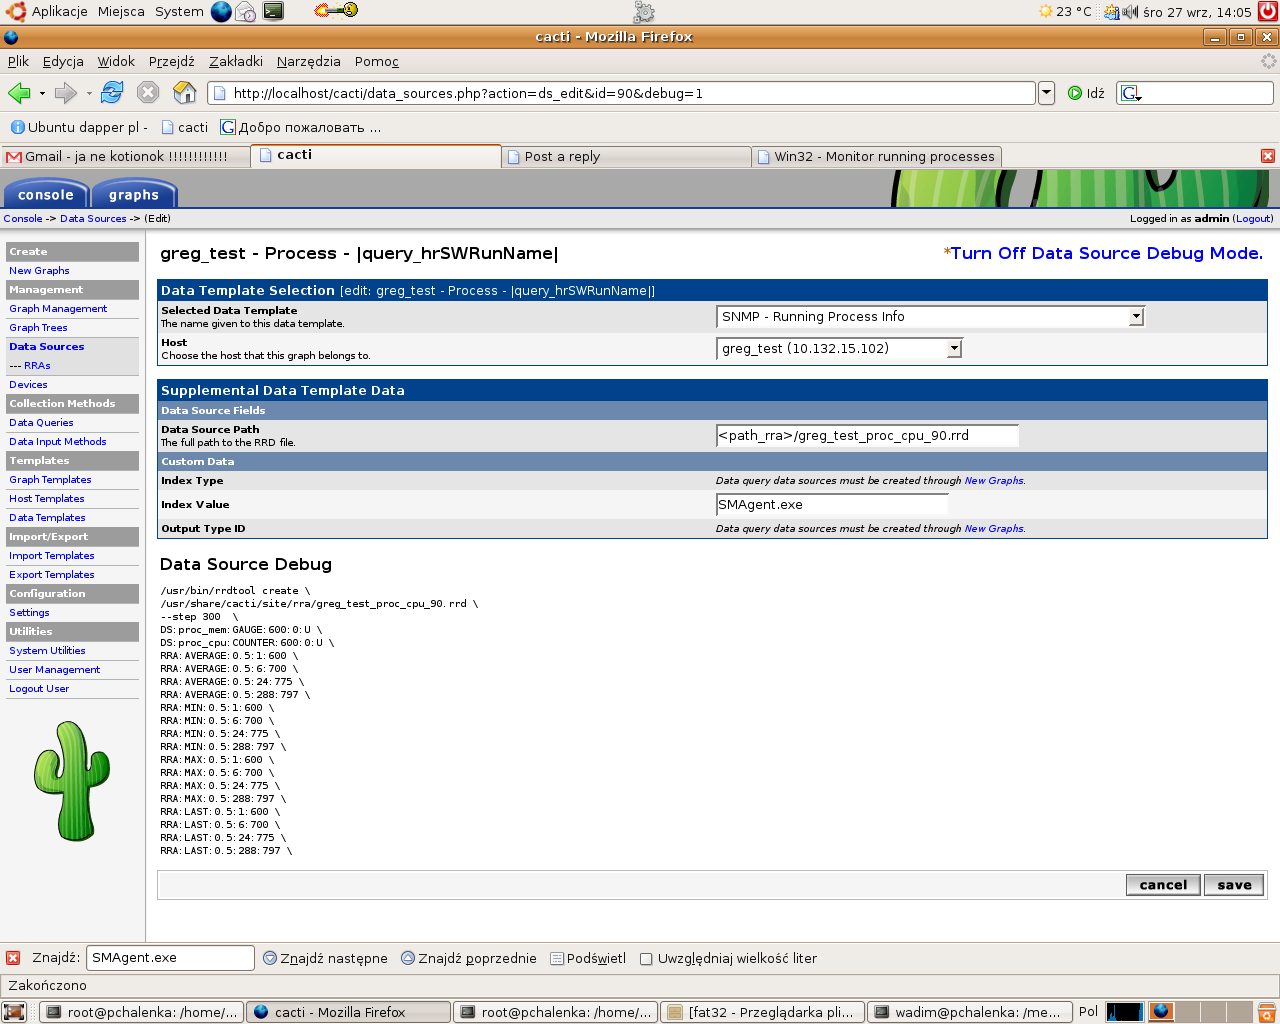The image size is (1280, 1024).
Task: Reload the current page
Action: click(x=112, y=93)
